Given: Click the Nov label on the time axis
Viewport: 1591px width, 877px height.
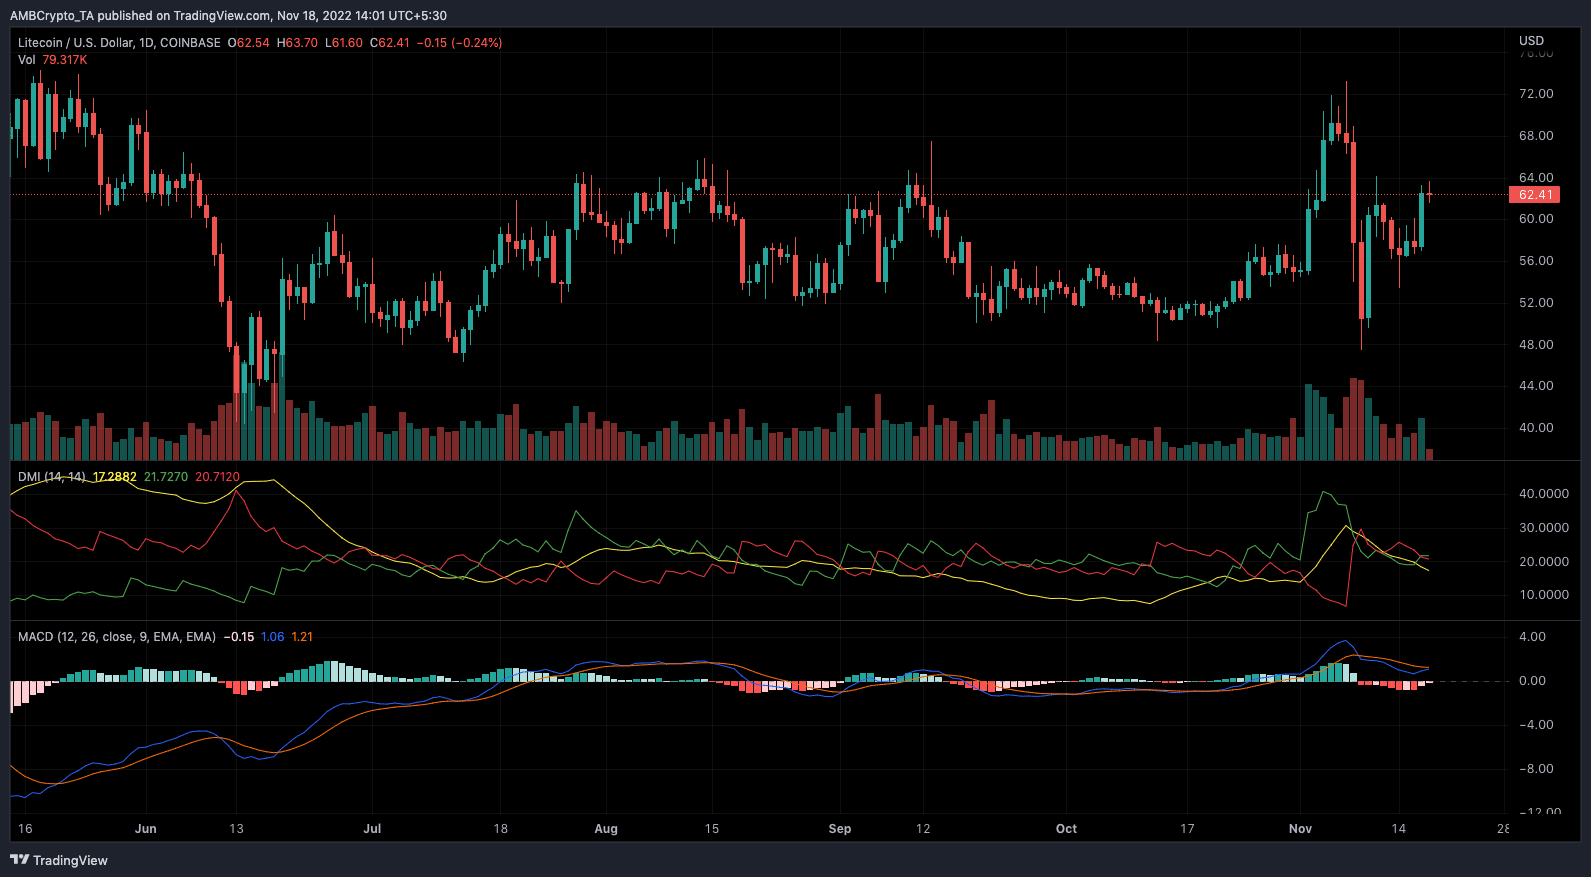Looking at the screenshot, I should click(x=1300, y=829).
